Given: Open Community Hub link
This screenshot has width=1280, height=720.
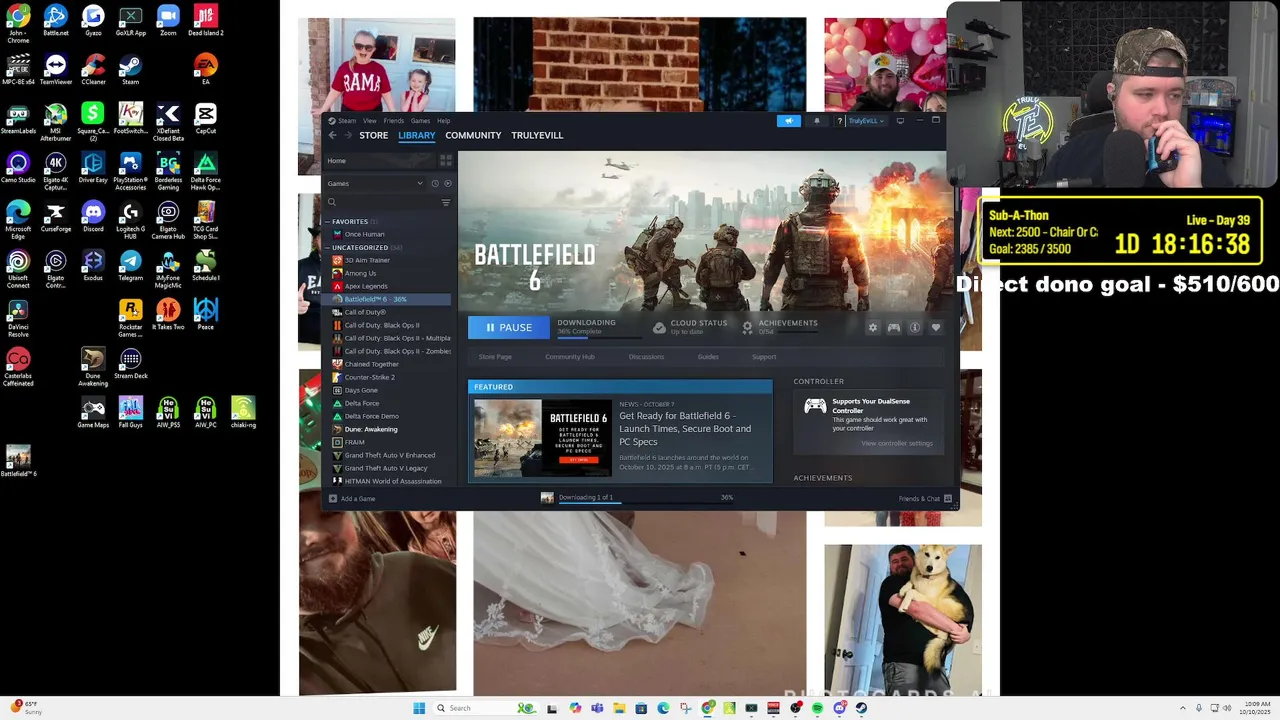Looking at the screenshot, I should coord(570,357).
